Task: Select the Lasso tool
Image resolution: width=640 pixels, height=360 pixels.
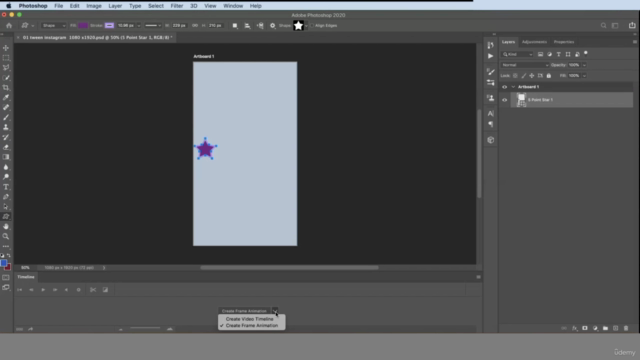Action: 6,67
